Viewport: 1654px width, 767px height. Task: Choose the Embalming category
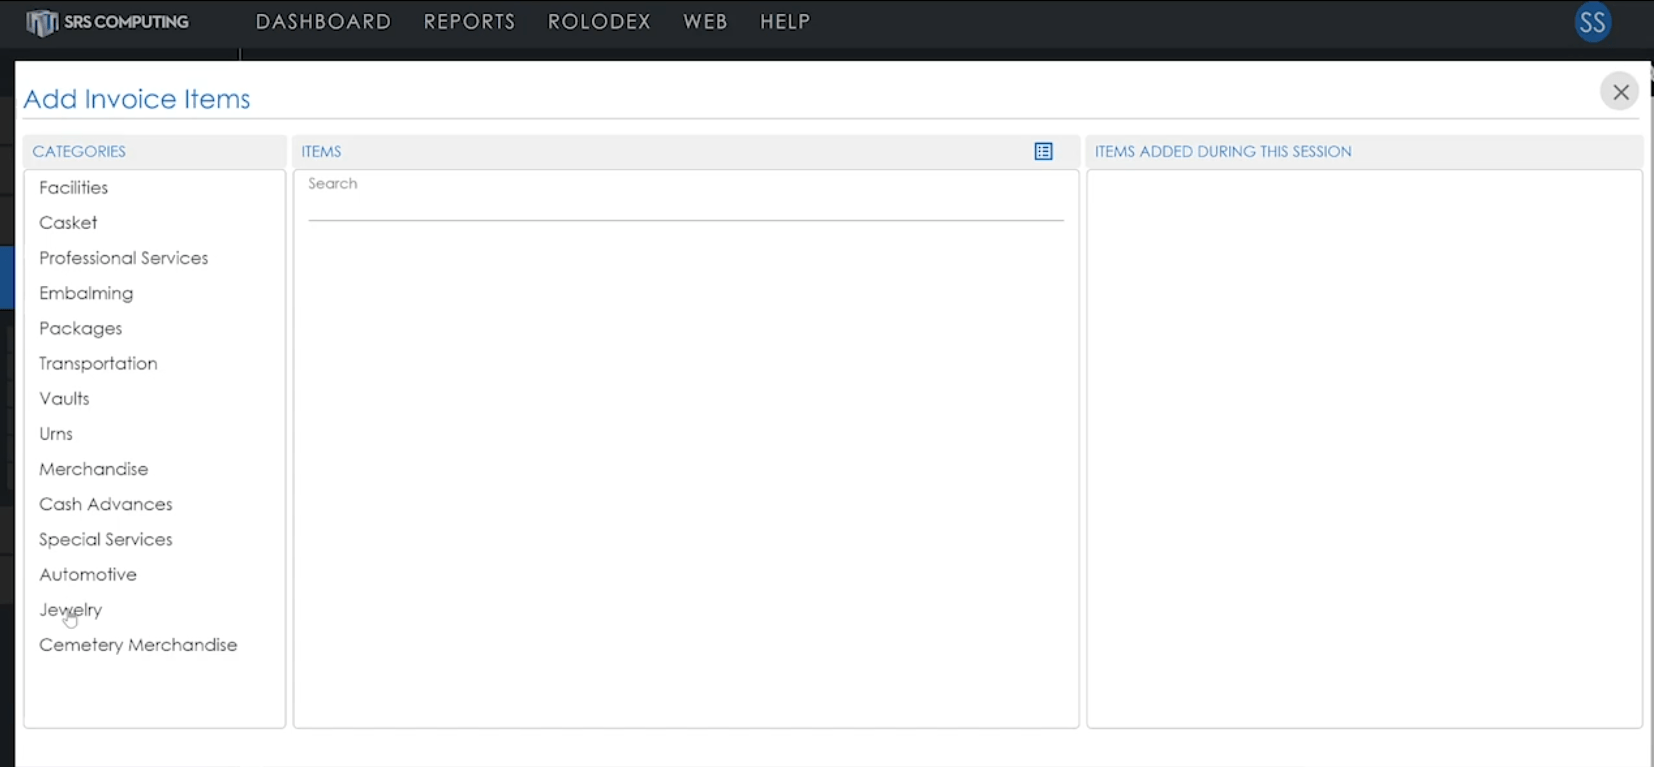86,293
